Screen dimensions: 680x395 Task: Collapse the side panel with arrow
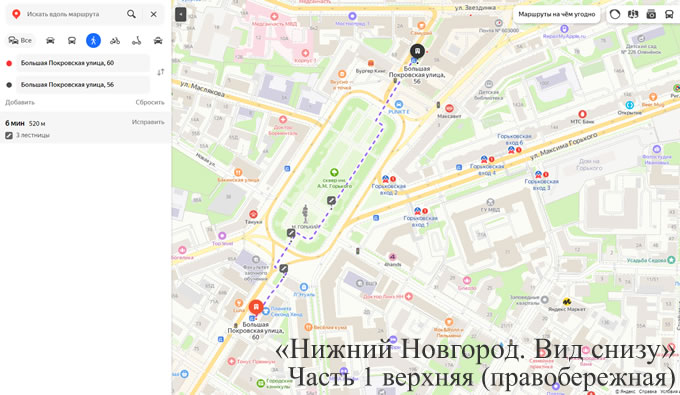[x=180, y=14]
